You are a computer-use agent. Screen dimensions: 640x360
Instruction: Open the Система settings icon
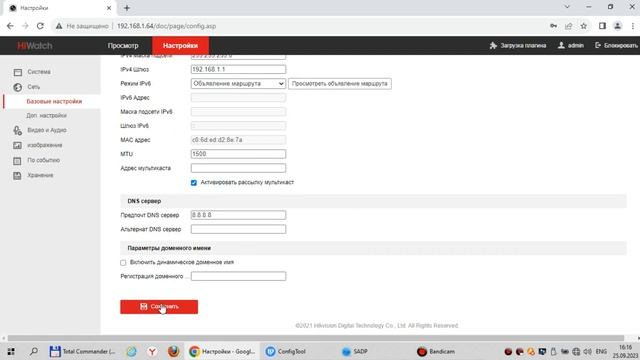18,72
